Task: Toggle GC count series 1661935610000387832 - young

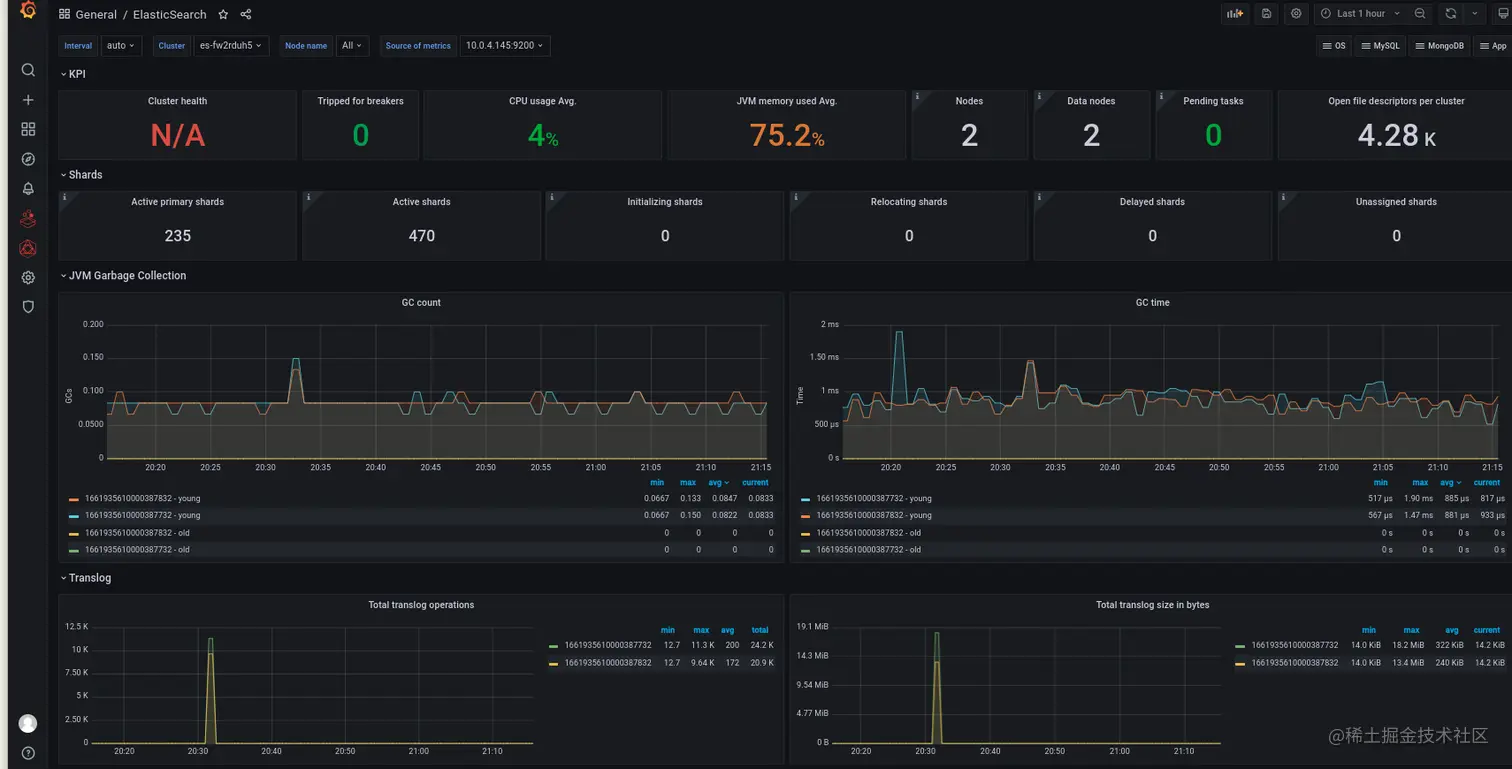Action: click(x=142, y=499)
